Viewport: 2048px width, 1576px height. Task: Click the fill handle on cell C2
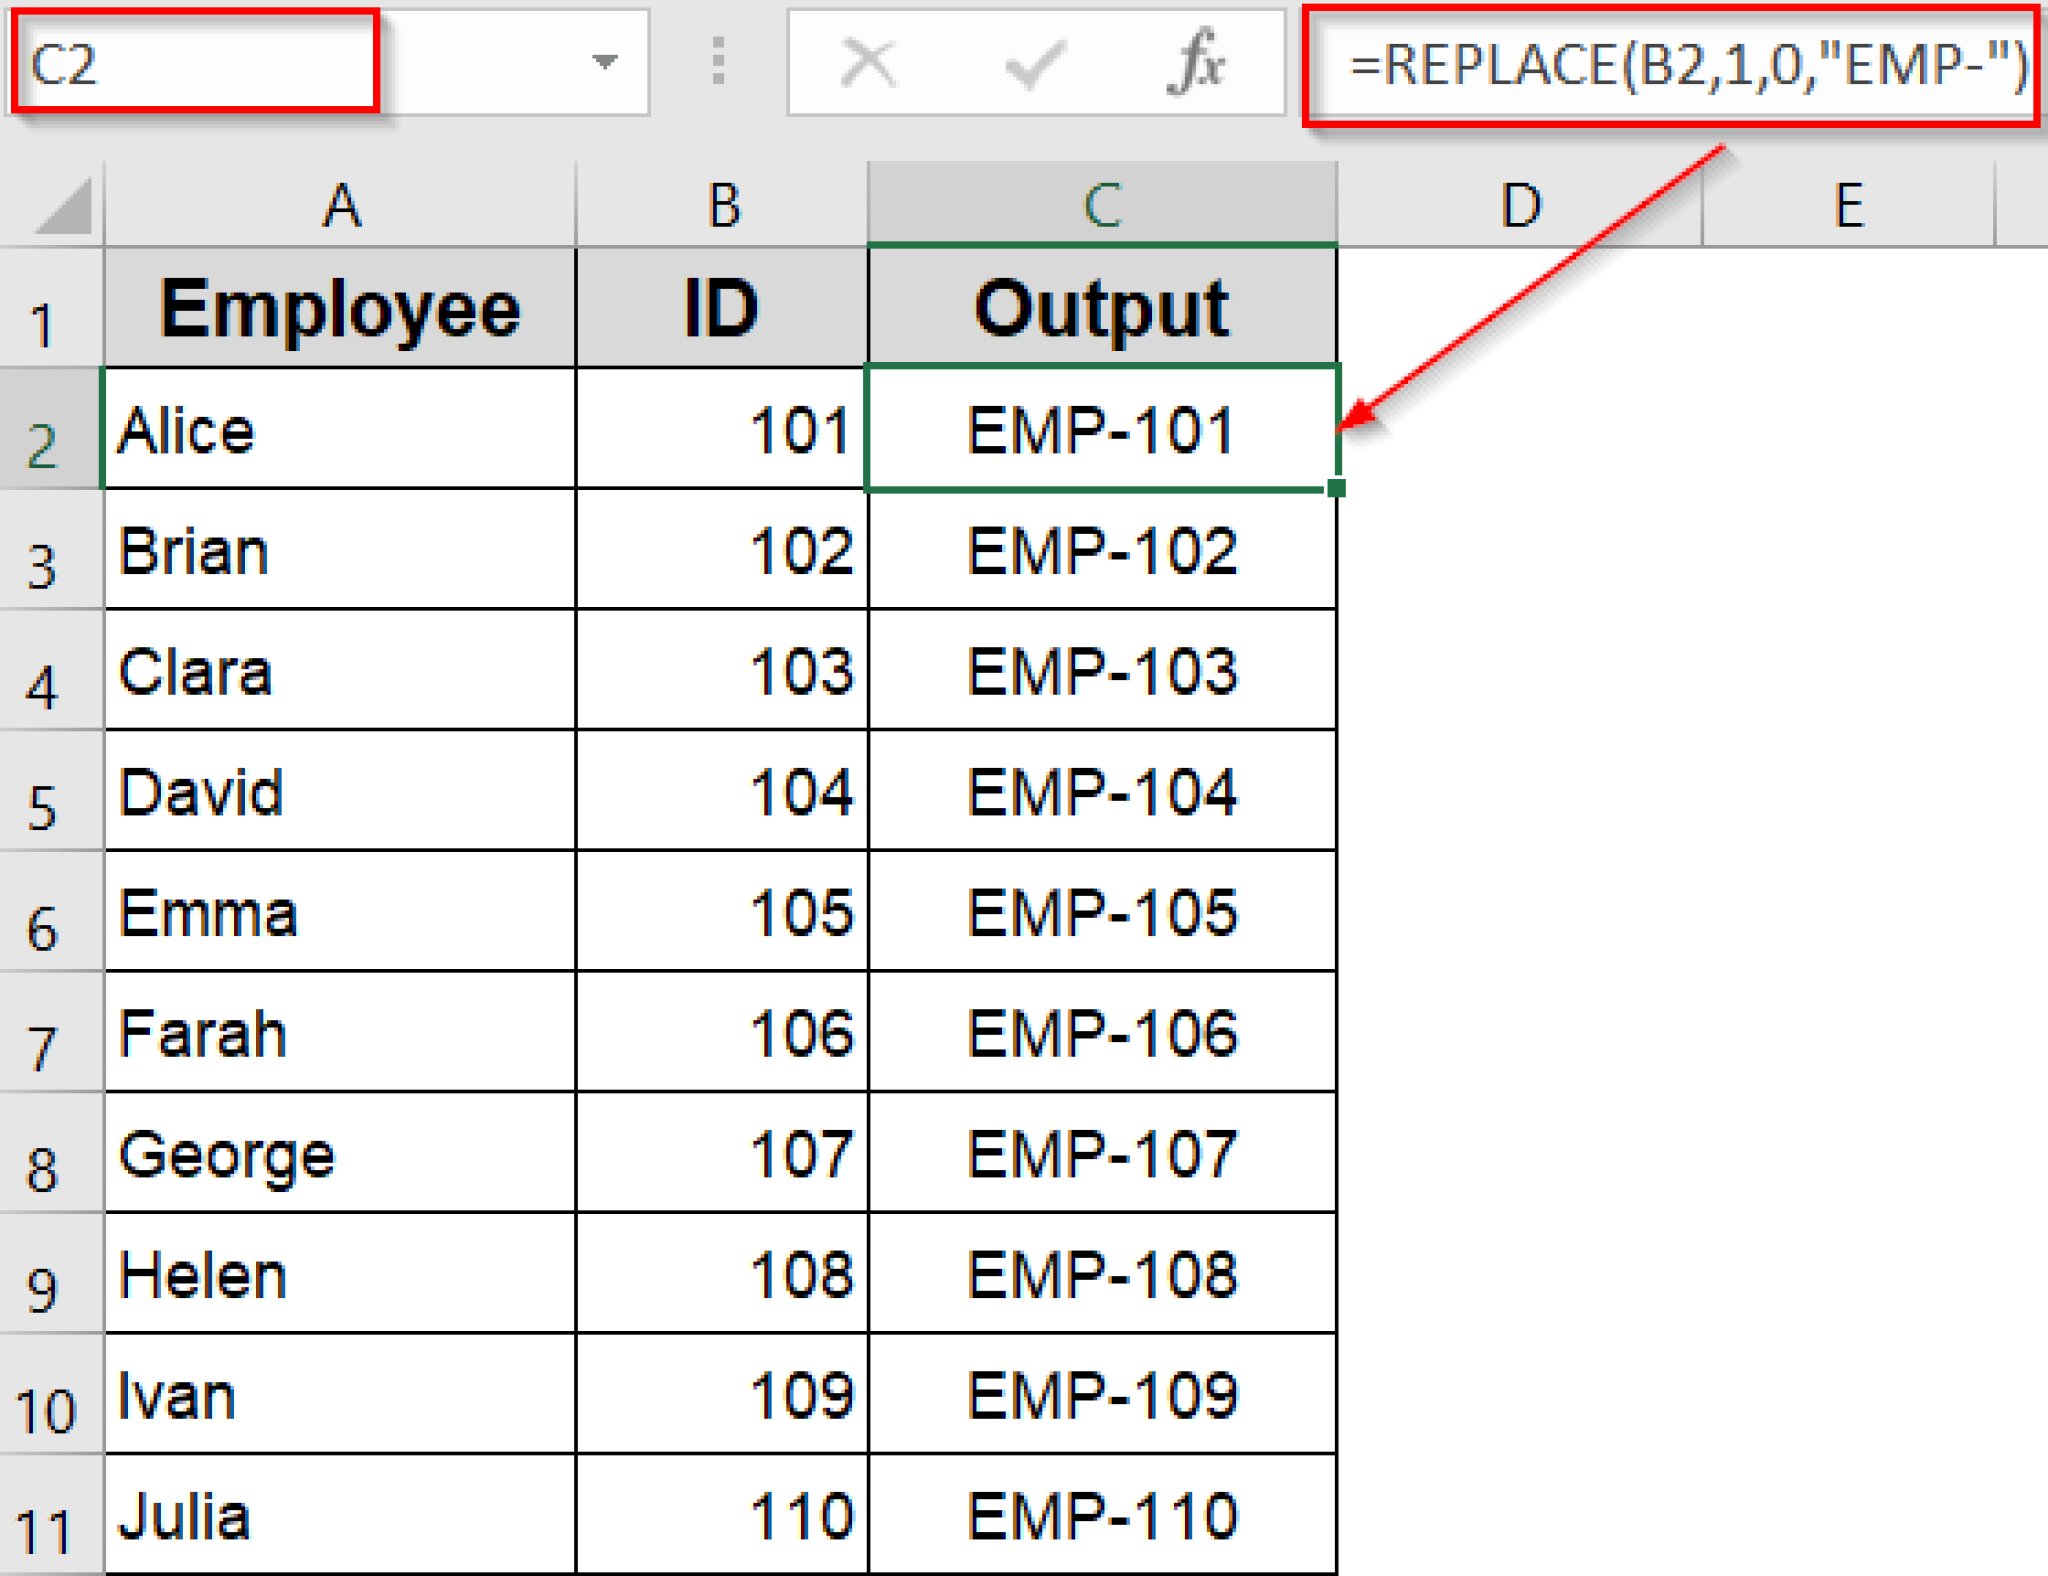click(x=1337, y=488)
